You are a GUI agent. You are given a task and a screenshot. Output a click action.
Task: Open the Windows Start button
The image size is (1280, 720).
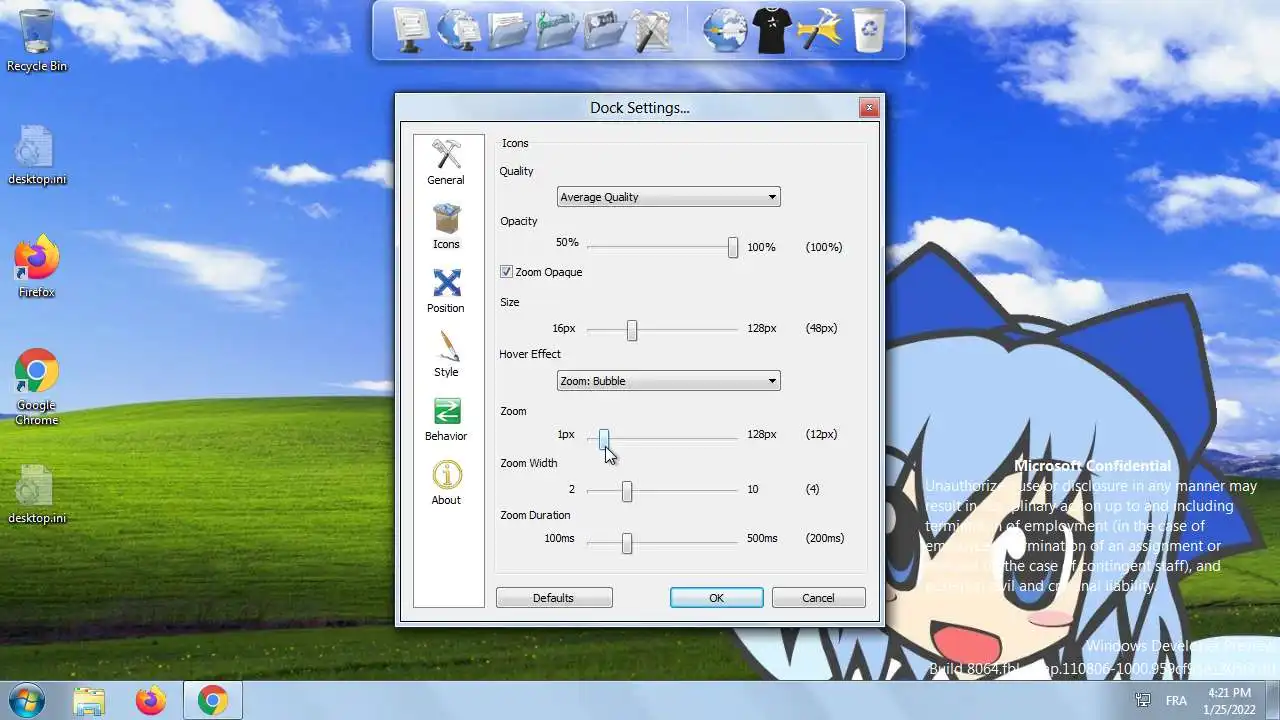point(26,700)
